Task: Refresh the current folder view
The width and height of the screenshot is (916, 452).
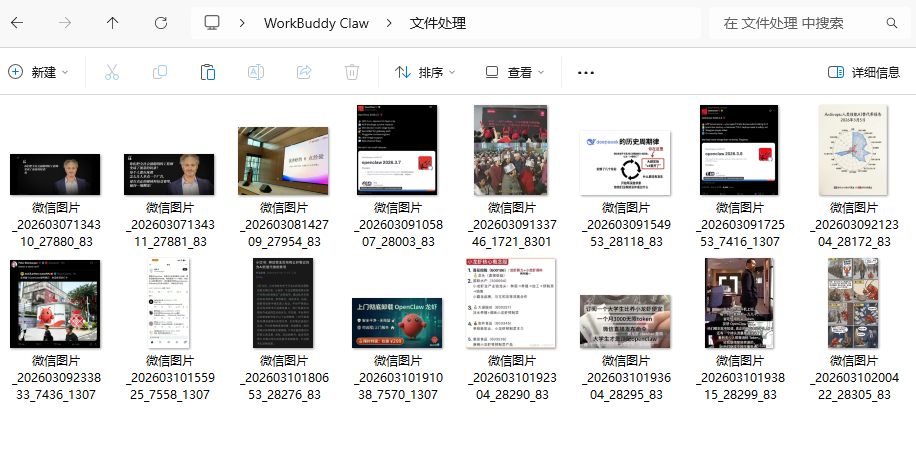Action: coord(161,23)
